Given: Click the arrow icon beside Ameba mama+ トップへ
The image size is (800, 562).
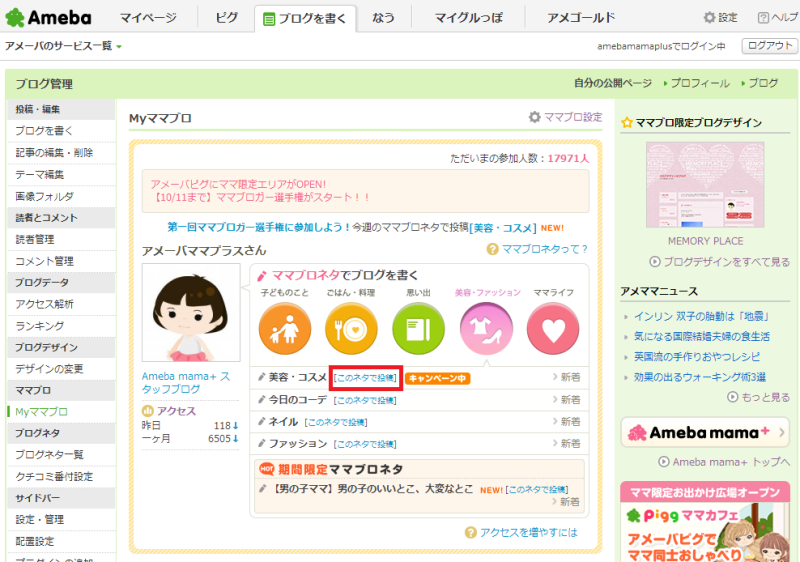Looking at the screenshot, I should point(664,462).
